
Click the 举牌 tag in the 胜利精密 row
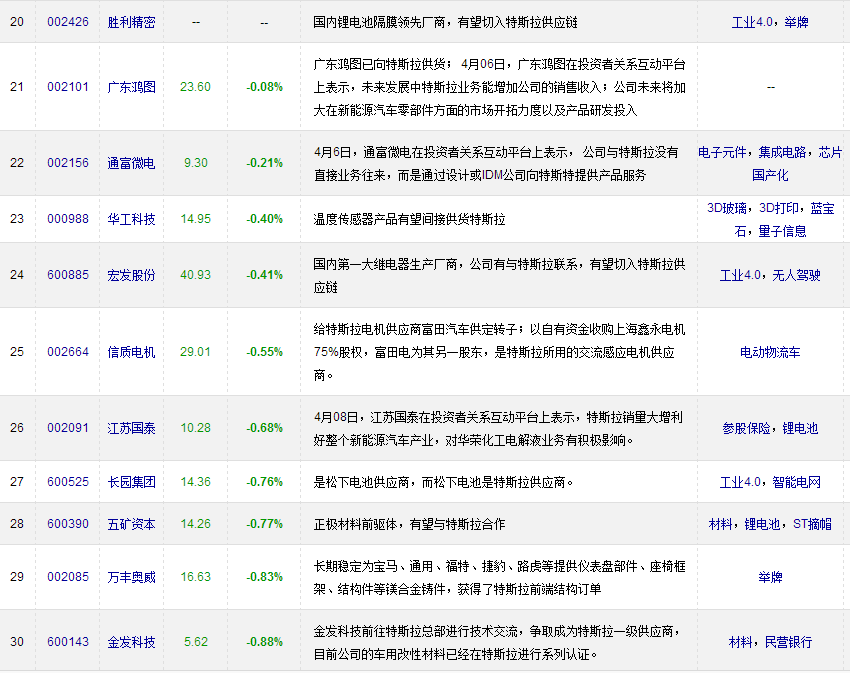click(x=796, y=22)
